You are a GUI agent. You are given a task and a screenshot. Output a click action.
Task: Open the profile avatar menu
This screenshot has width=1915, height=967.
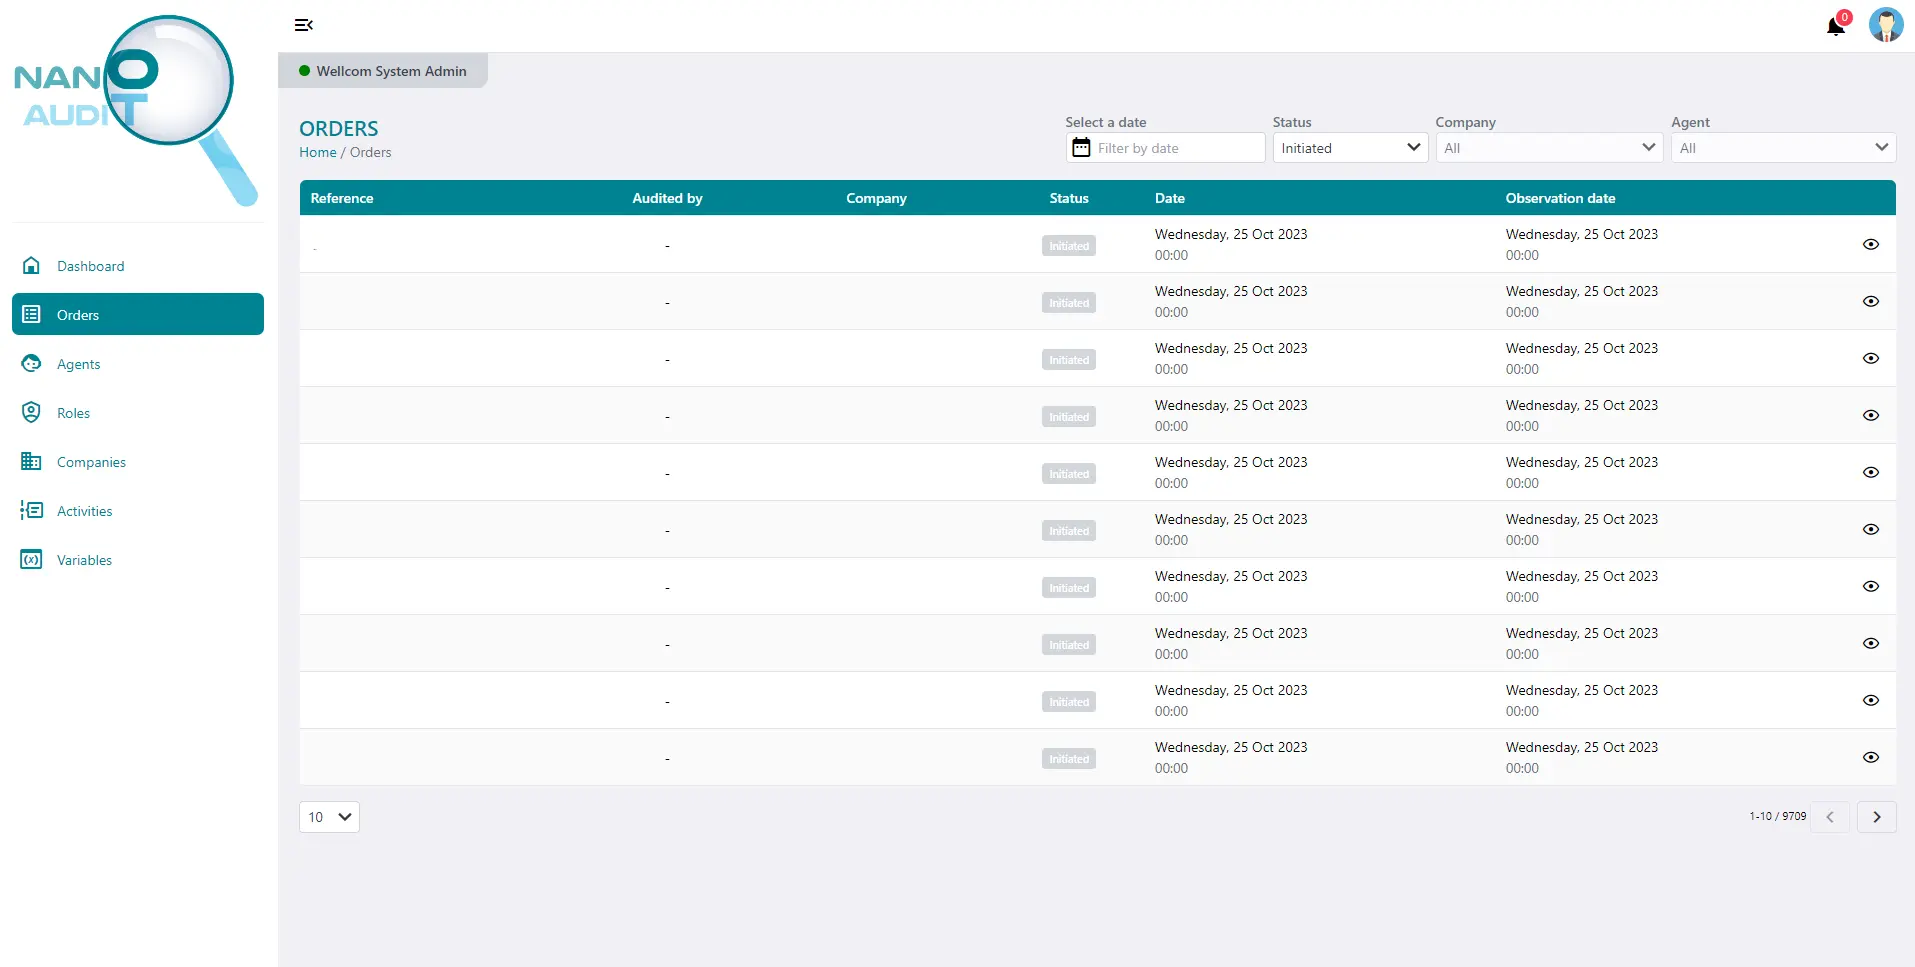point(1886,25)
